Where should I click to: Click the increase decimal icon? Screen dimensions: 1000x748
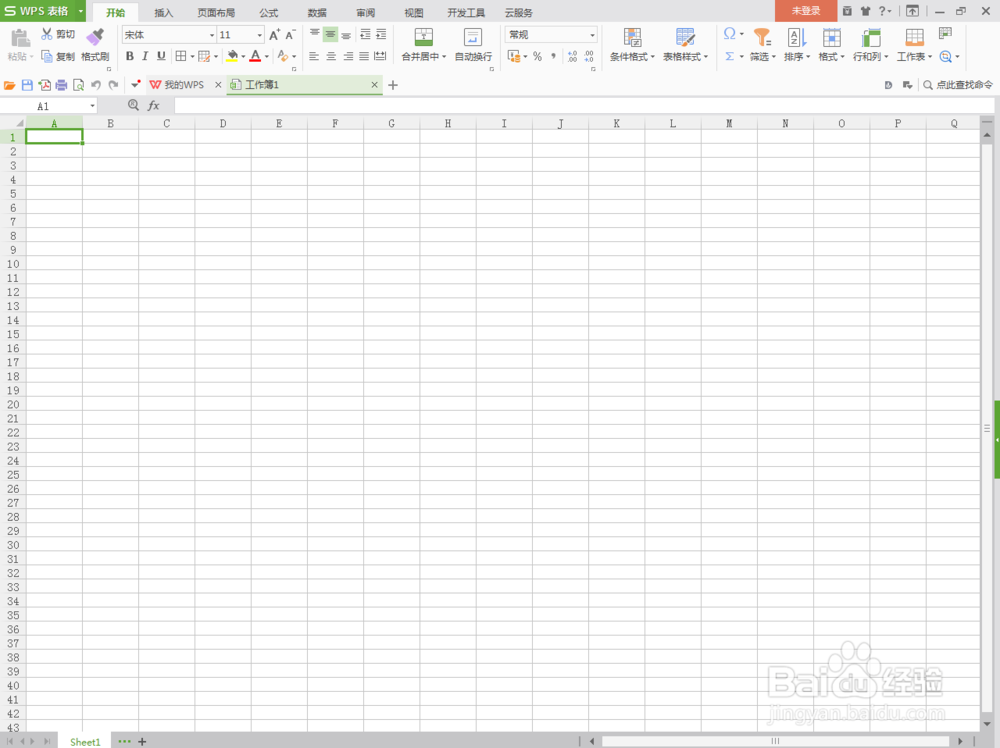point(572,56)
